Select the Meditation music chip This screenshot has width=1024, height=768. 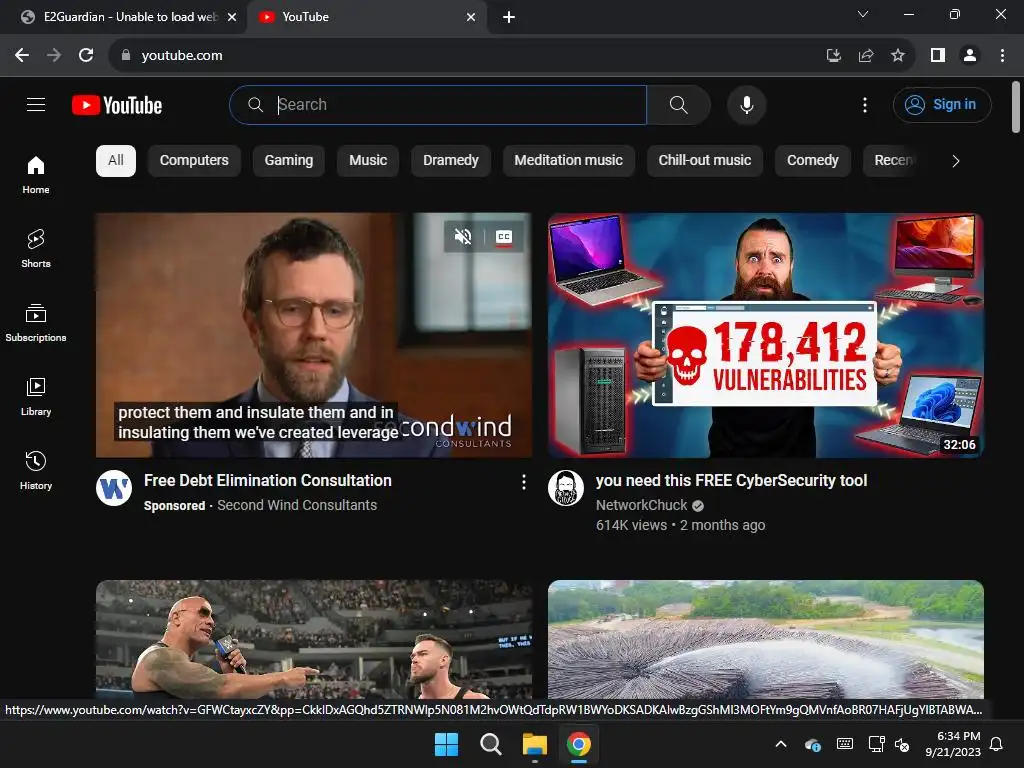pyautogui.click(x=568, y=161)
